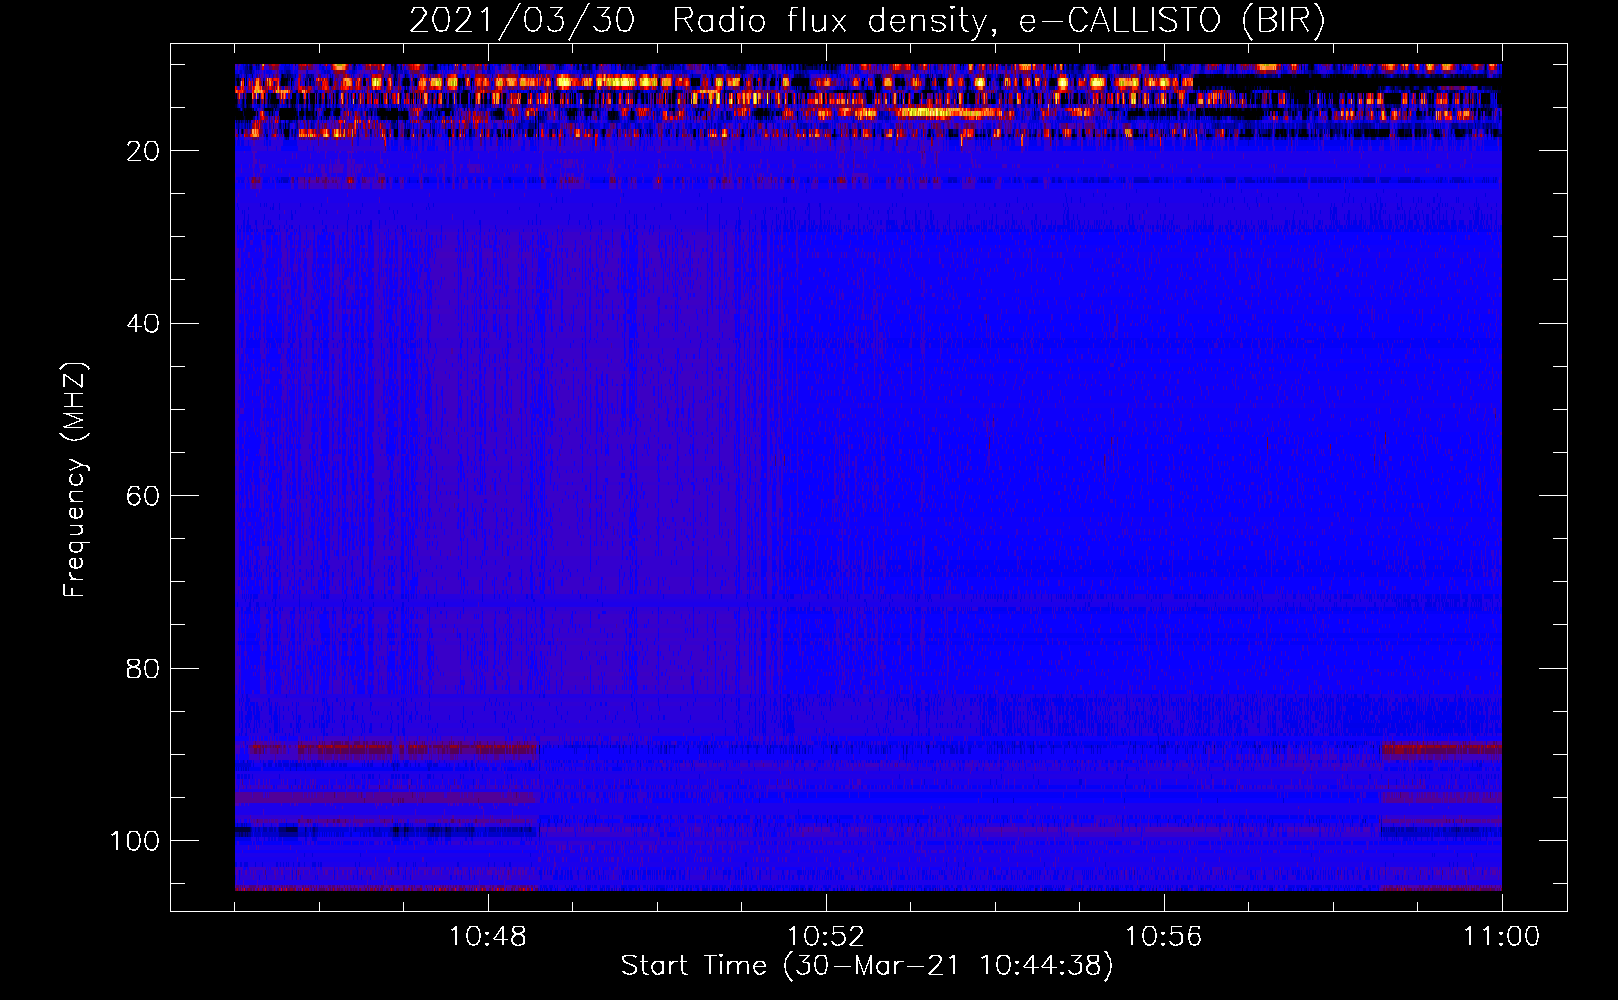The width and height of the screenshot is (1618, 1000).
Task: Click the 100 MHz frequency tick label
Action: (x=135, y=841)
